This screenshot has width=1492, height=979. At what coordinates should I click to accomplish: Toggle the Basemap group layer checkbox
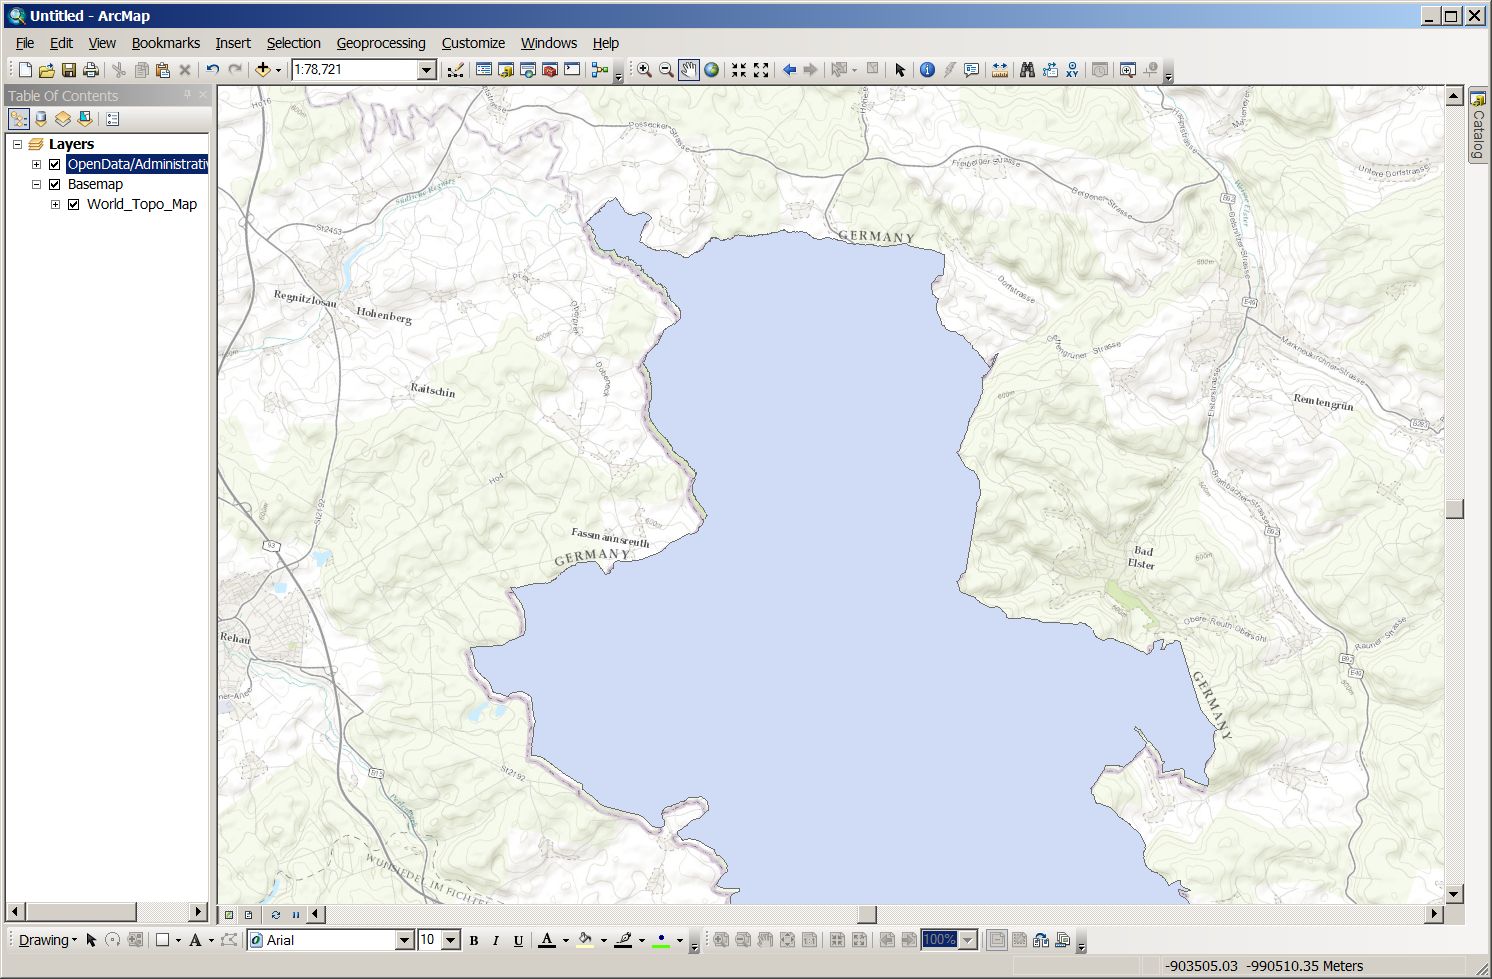[55, 185]
